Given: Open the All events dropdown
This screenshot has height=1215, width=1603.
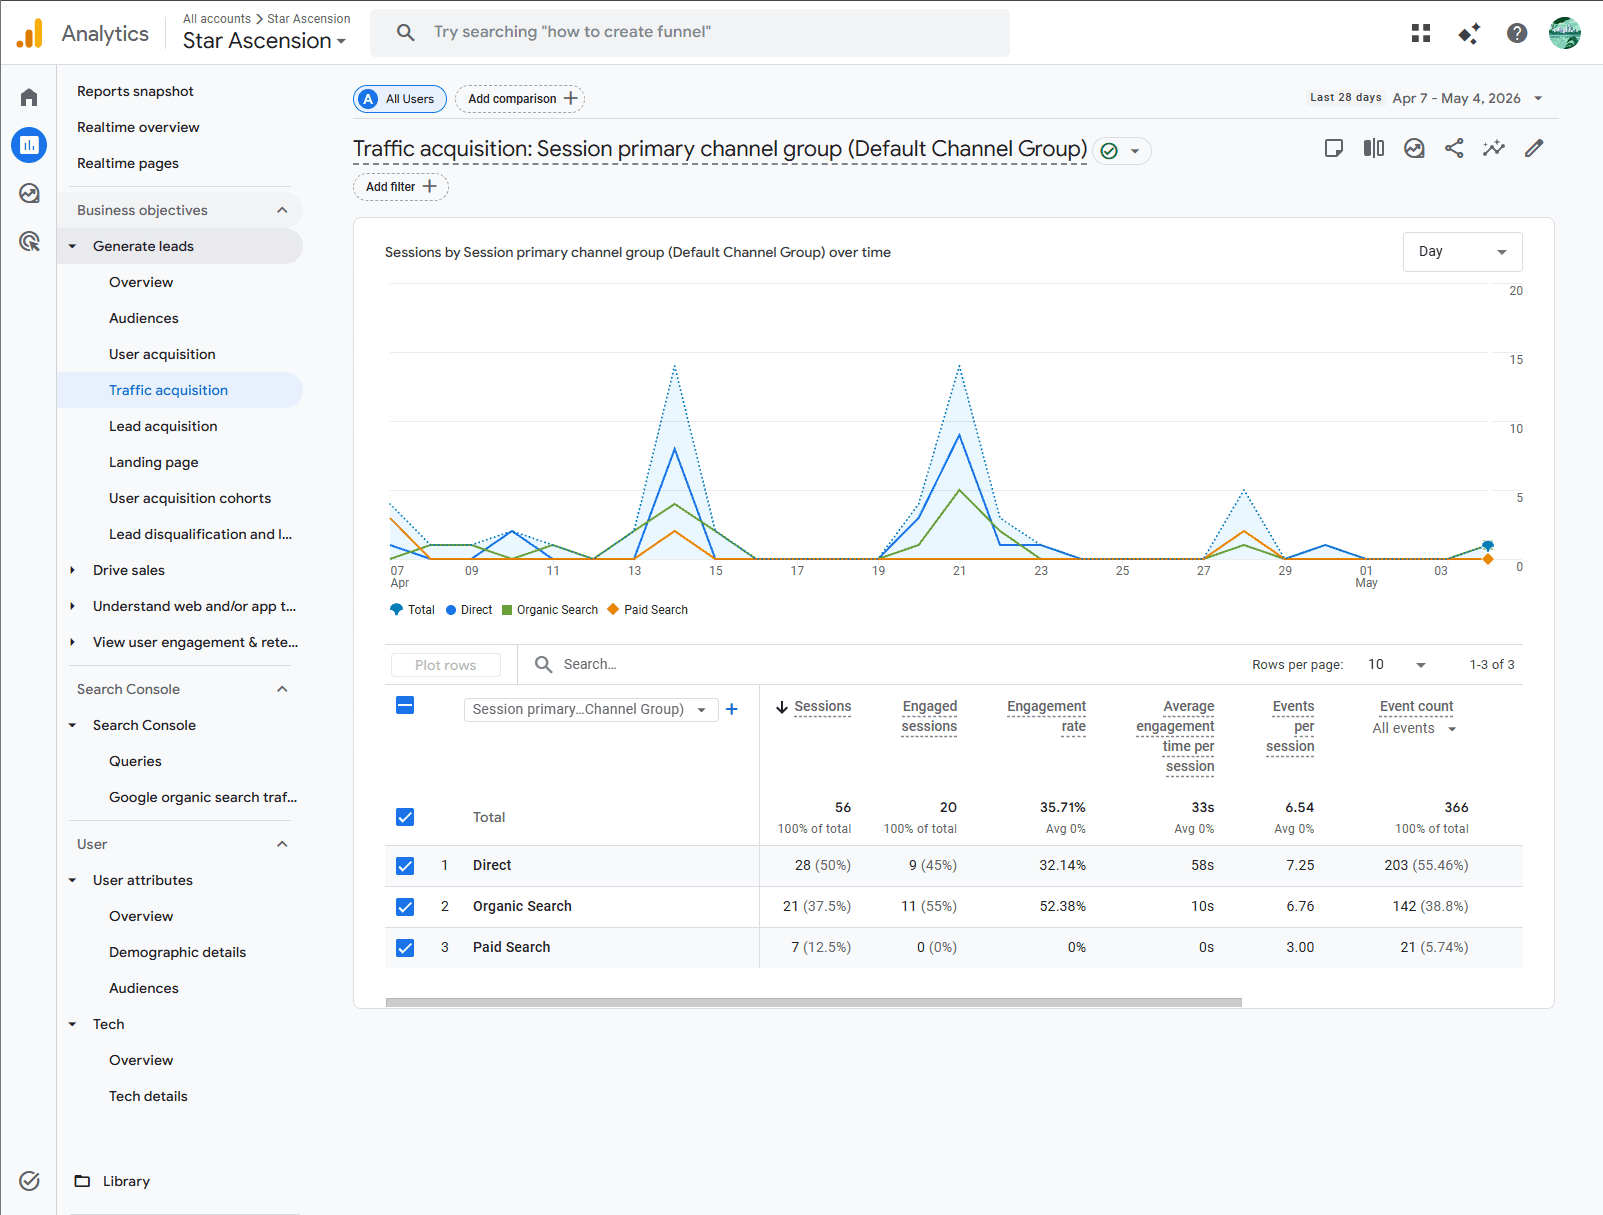Looking at the screenshot, I should click(x=1414, y=728).
